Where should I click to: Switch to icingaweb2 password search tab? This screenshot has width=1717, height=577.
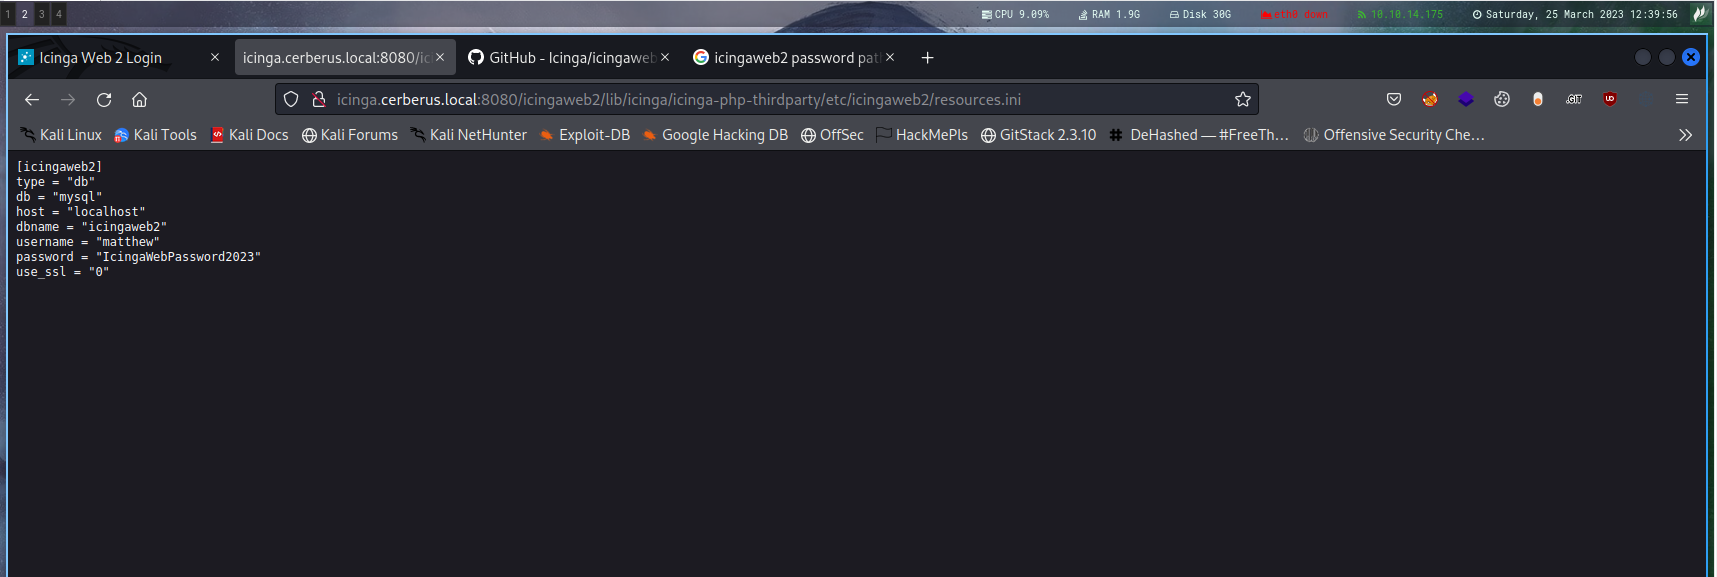(x=795, y=57)
